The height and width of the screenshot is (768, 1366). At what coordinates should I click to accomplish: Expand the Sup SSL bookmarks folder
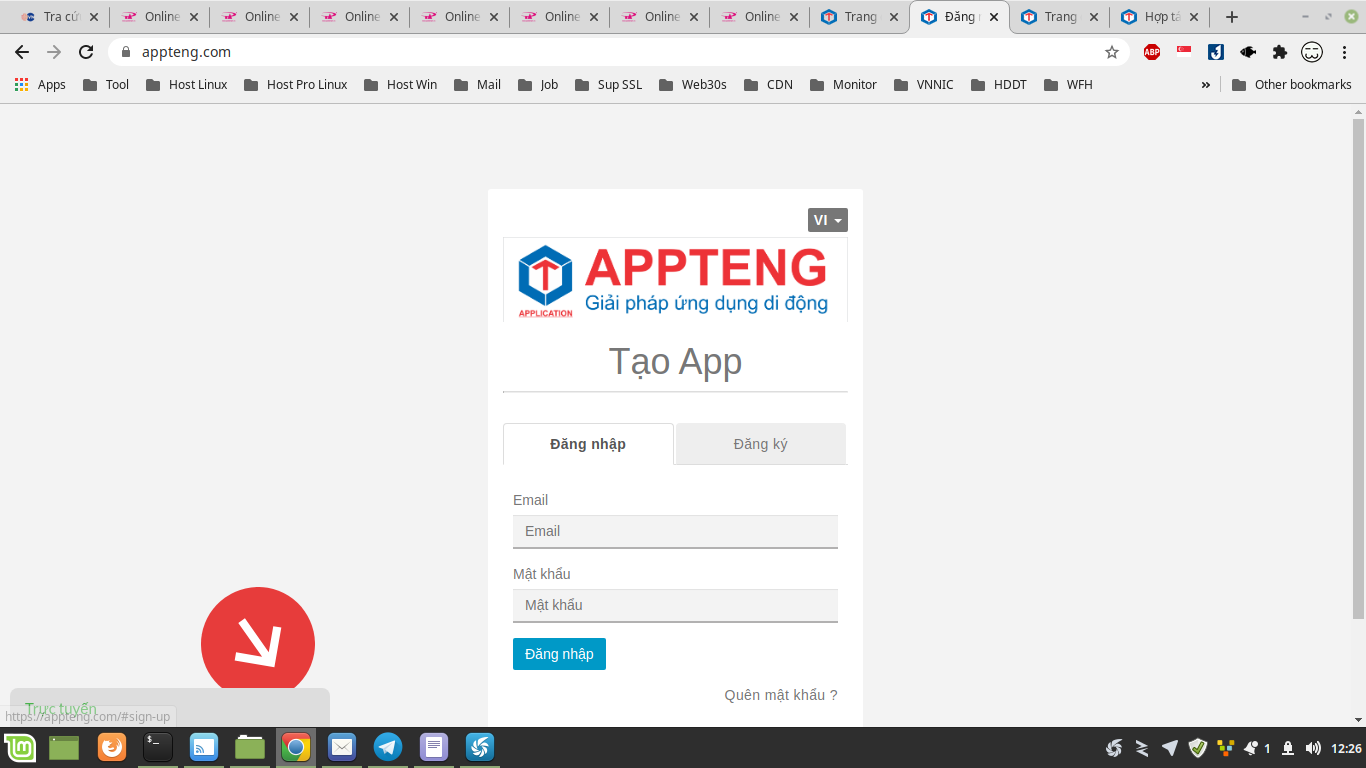tap(609, 85)
